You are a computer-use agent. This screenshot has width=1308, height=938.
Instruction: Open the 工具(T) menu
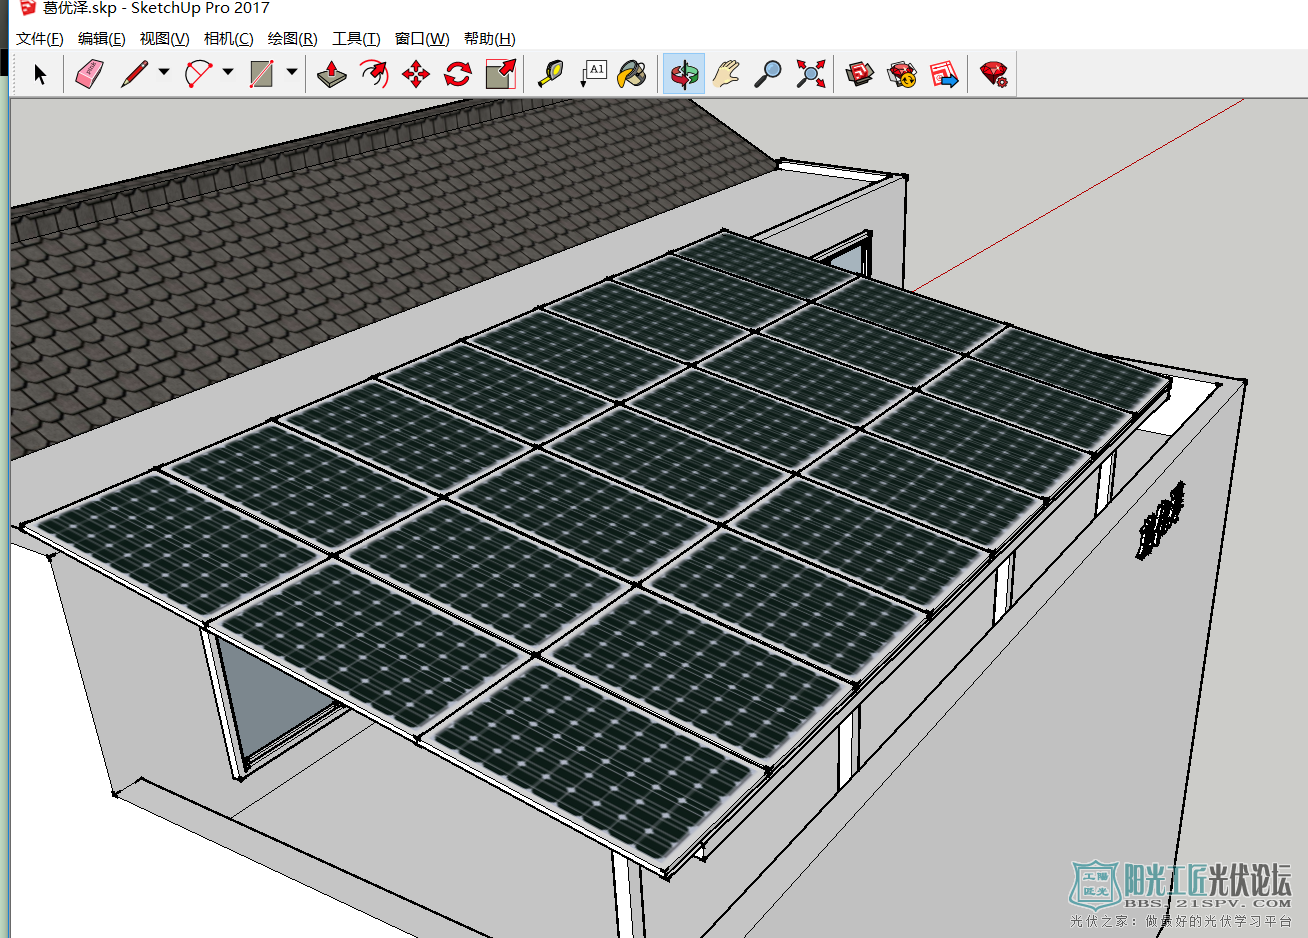(x=357, y=39)
